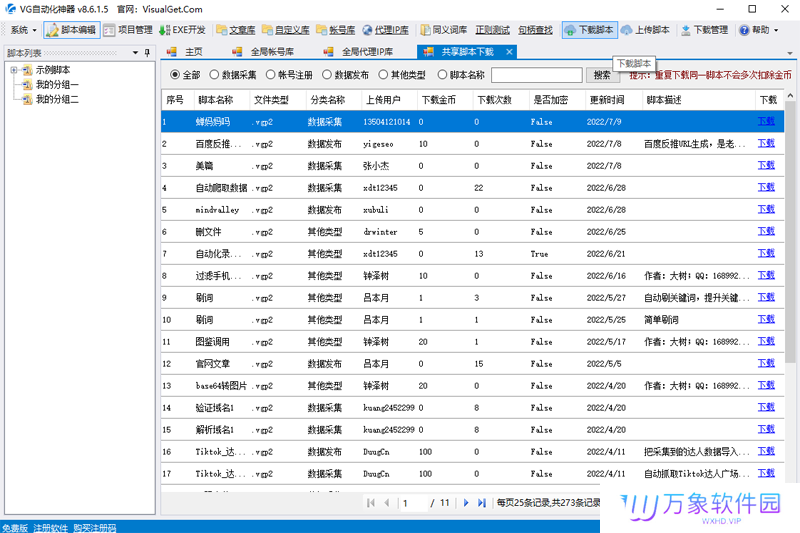Download the 官网文章 script in row 12

[x=766, y=363]
